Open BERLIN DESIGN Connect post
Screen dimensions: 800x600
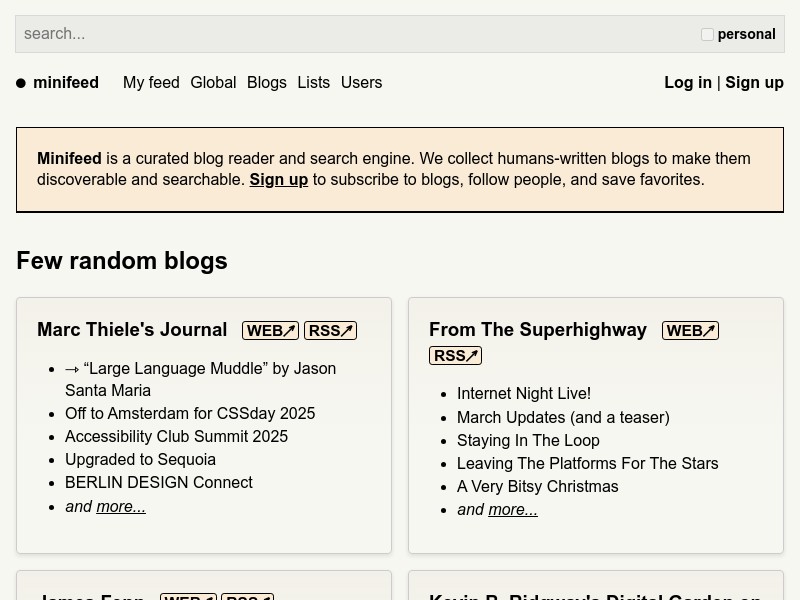159,482
